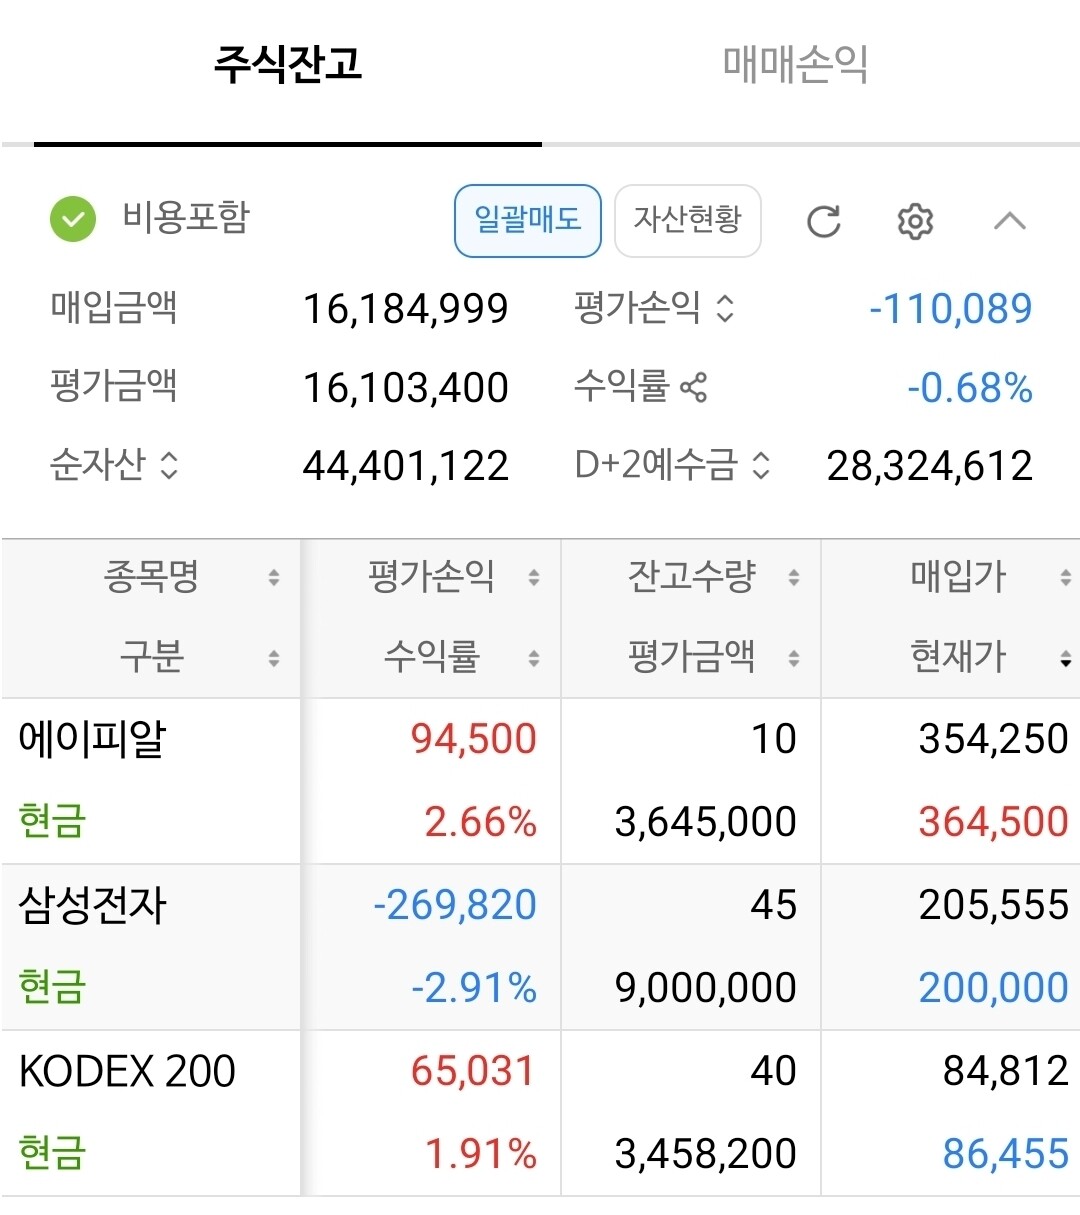Select the KODEX 200 row
The image size is (1080, 1215).
[x=540, y=1113]
